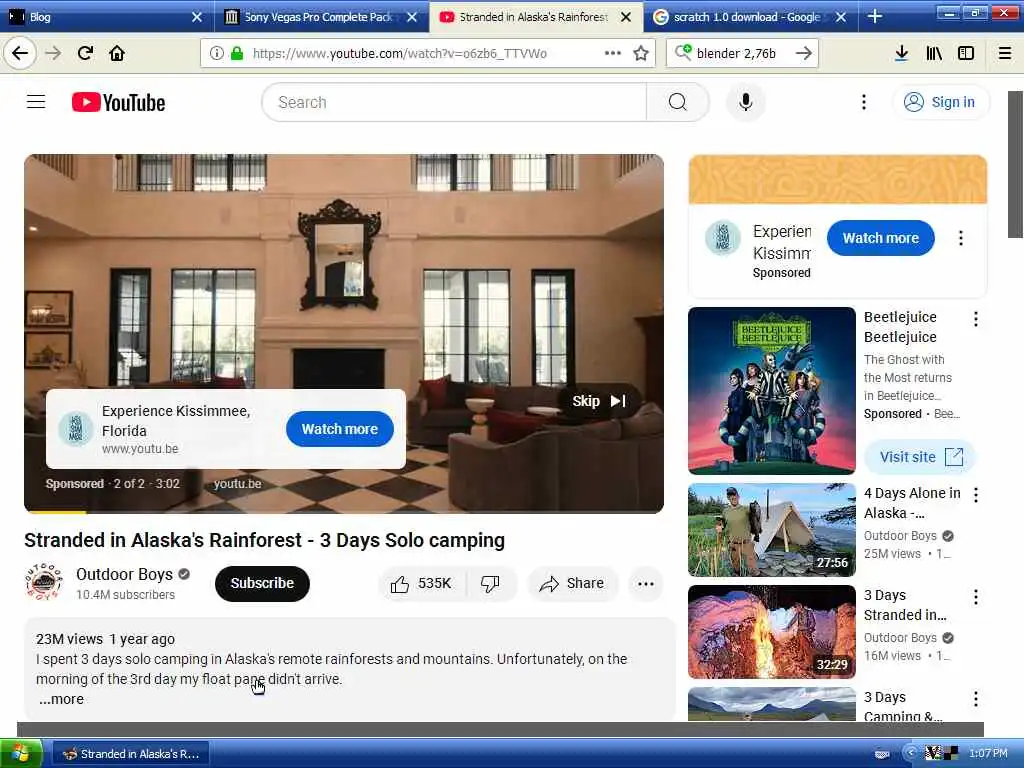Open 4 Days Alone in Alaska video thumbnail
This screenshot has width=1024, height=768.
point(771,530)
